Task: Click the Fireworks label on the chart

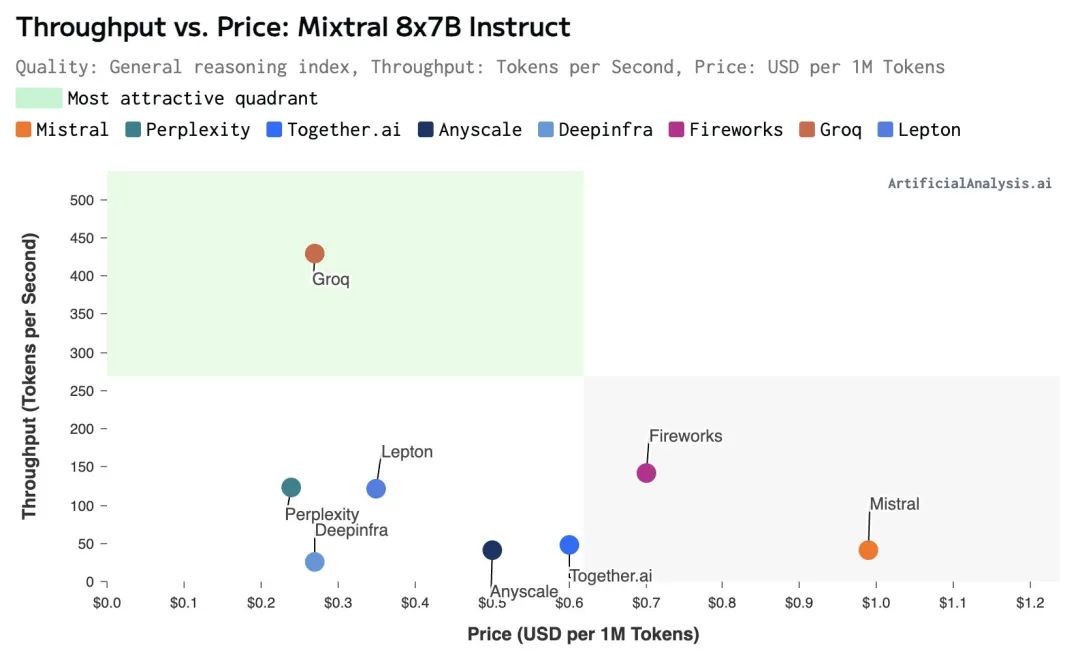Action: (x=685, y=436)
